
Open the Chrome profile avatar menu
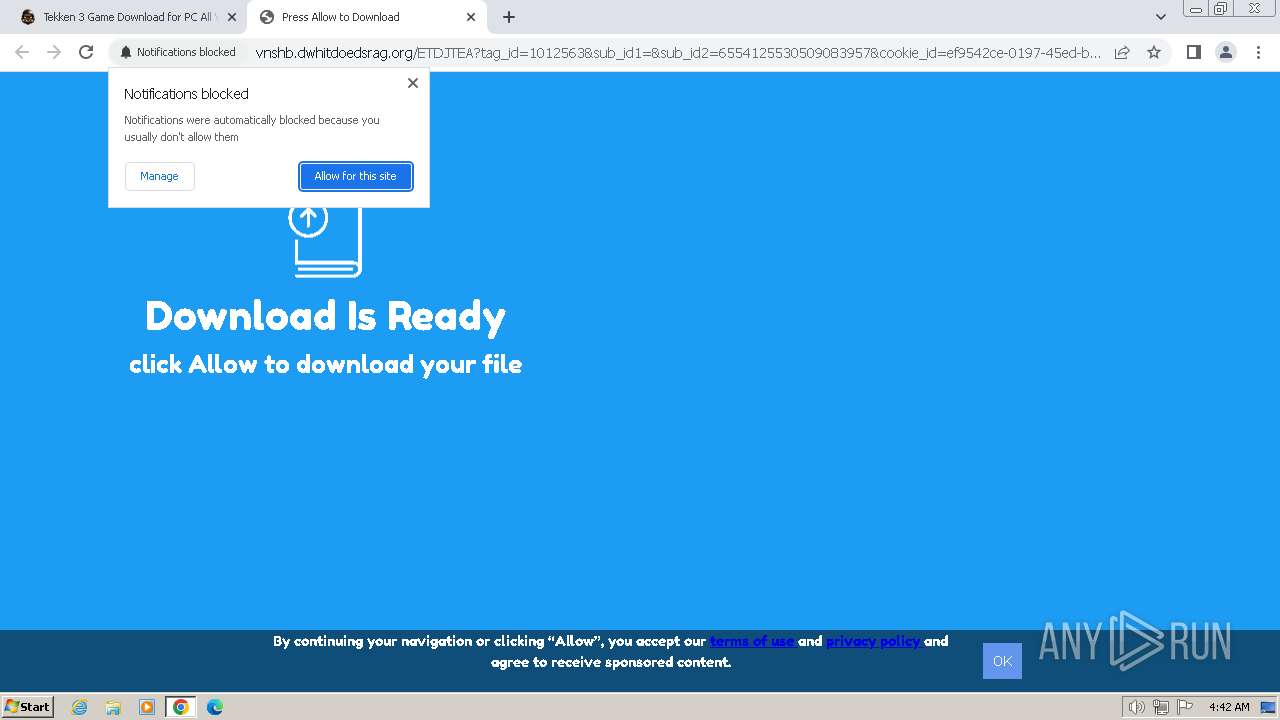tap(1226, 52)
